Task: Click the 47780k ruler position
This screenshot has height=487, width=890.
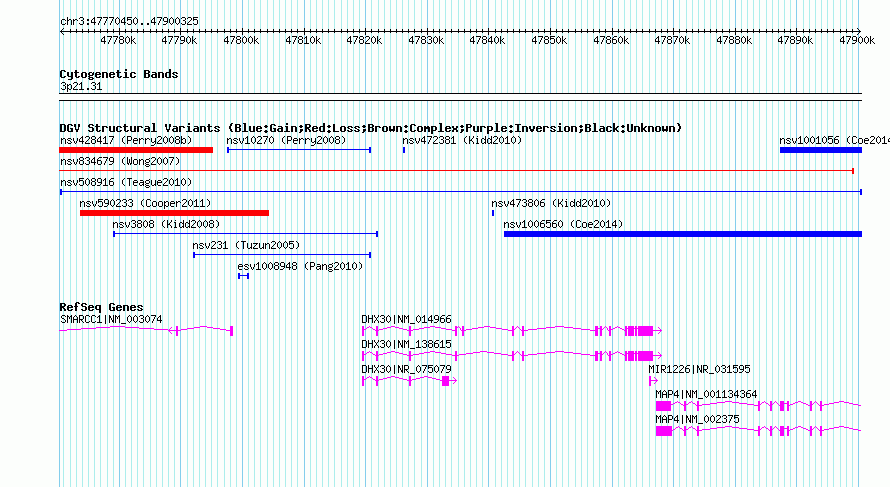Action: tap(118, 40)
